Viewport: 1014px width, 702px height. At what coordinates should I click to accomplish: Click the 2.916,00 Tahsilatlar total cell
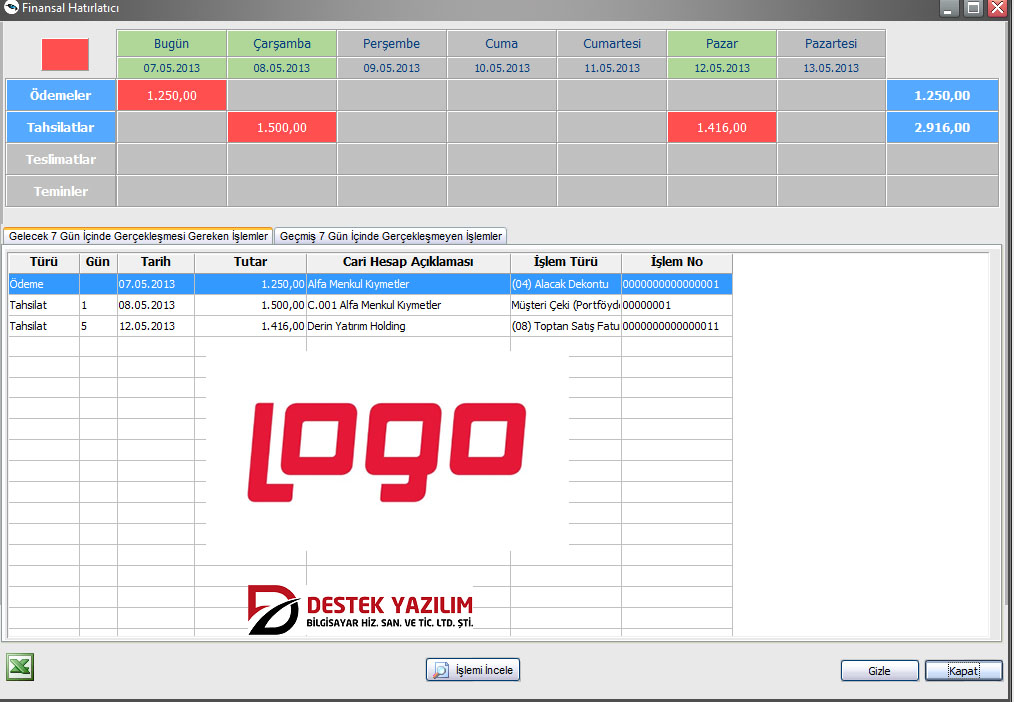point(941,127)
